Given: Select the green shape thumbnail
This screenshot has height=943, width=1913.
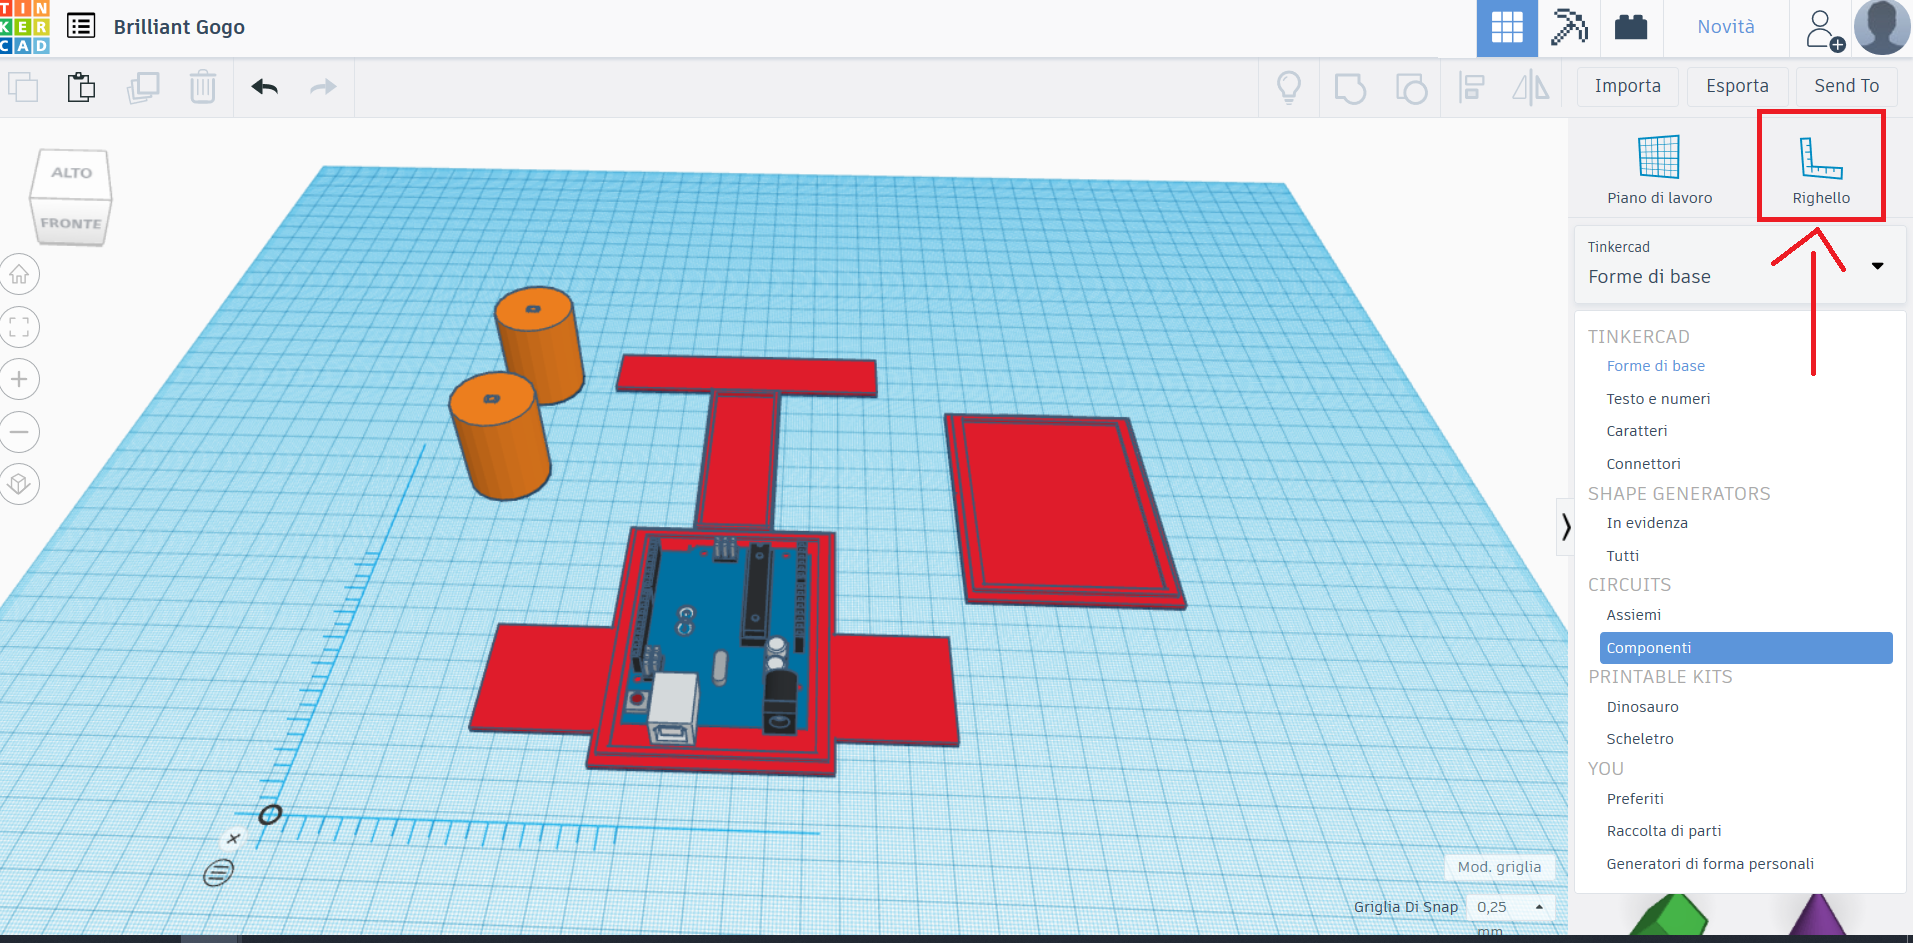Looking at the screenshot, I should coord(1669,915).
